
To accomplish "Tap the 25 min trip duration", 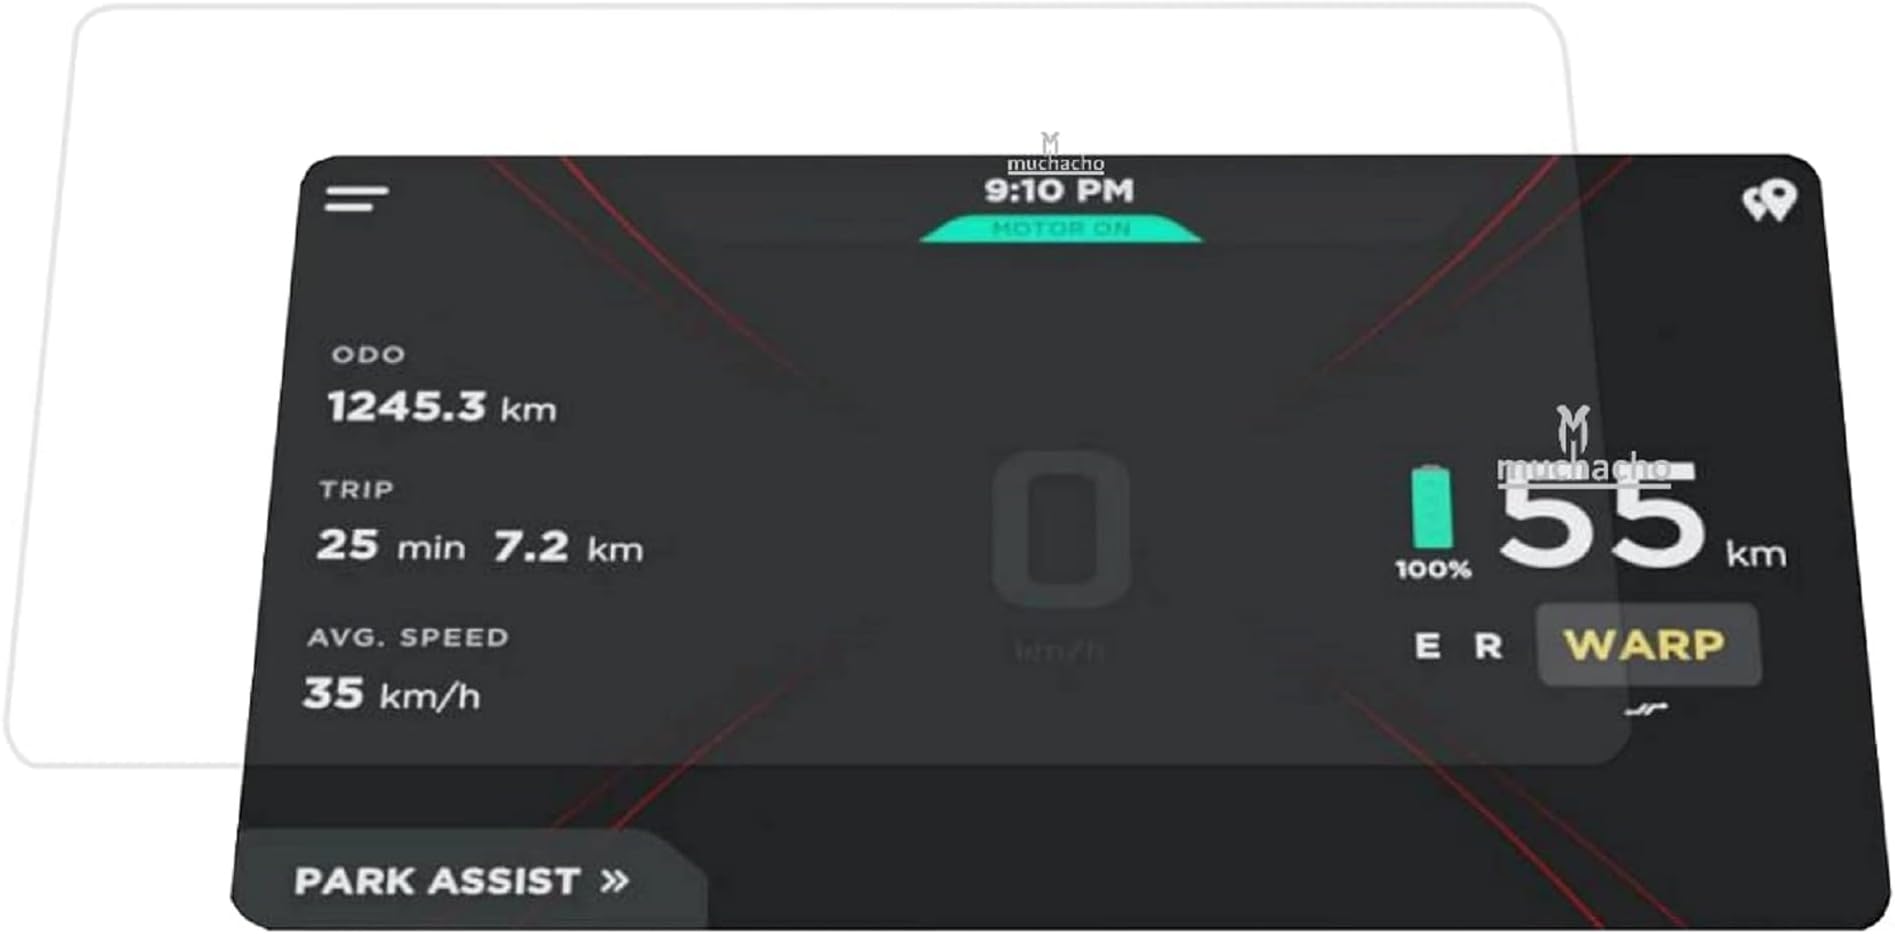I will tap(391, 546).
